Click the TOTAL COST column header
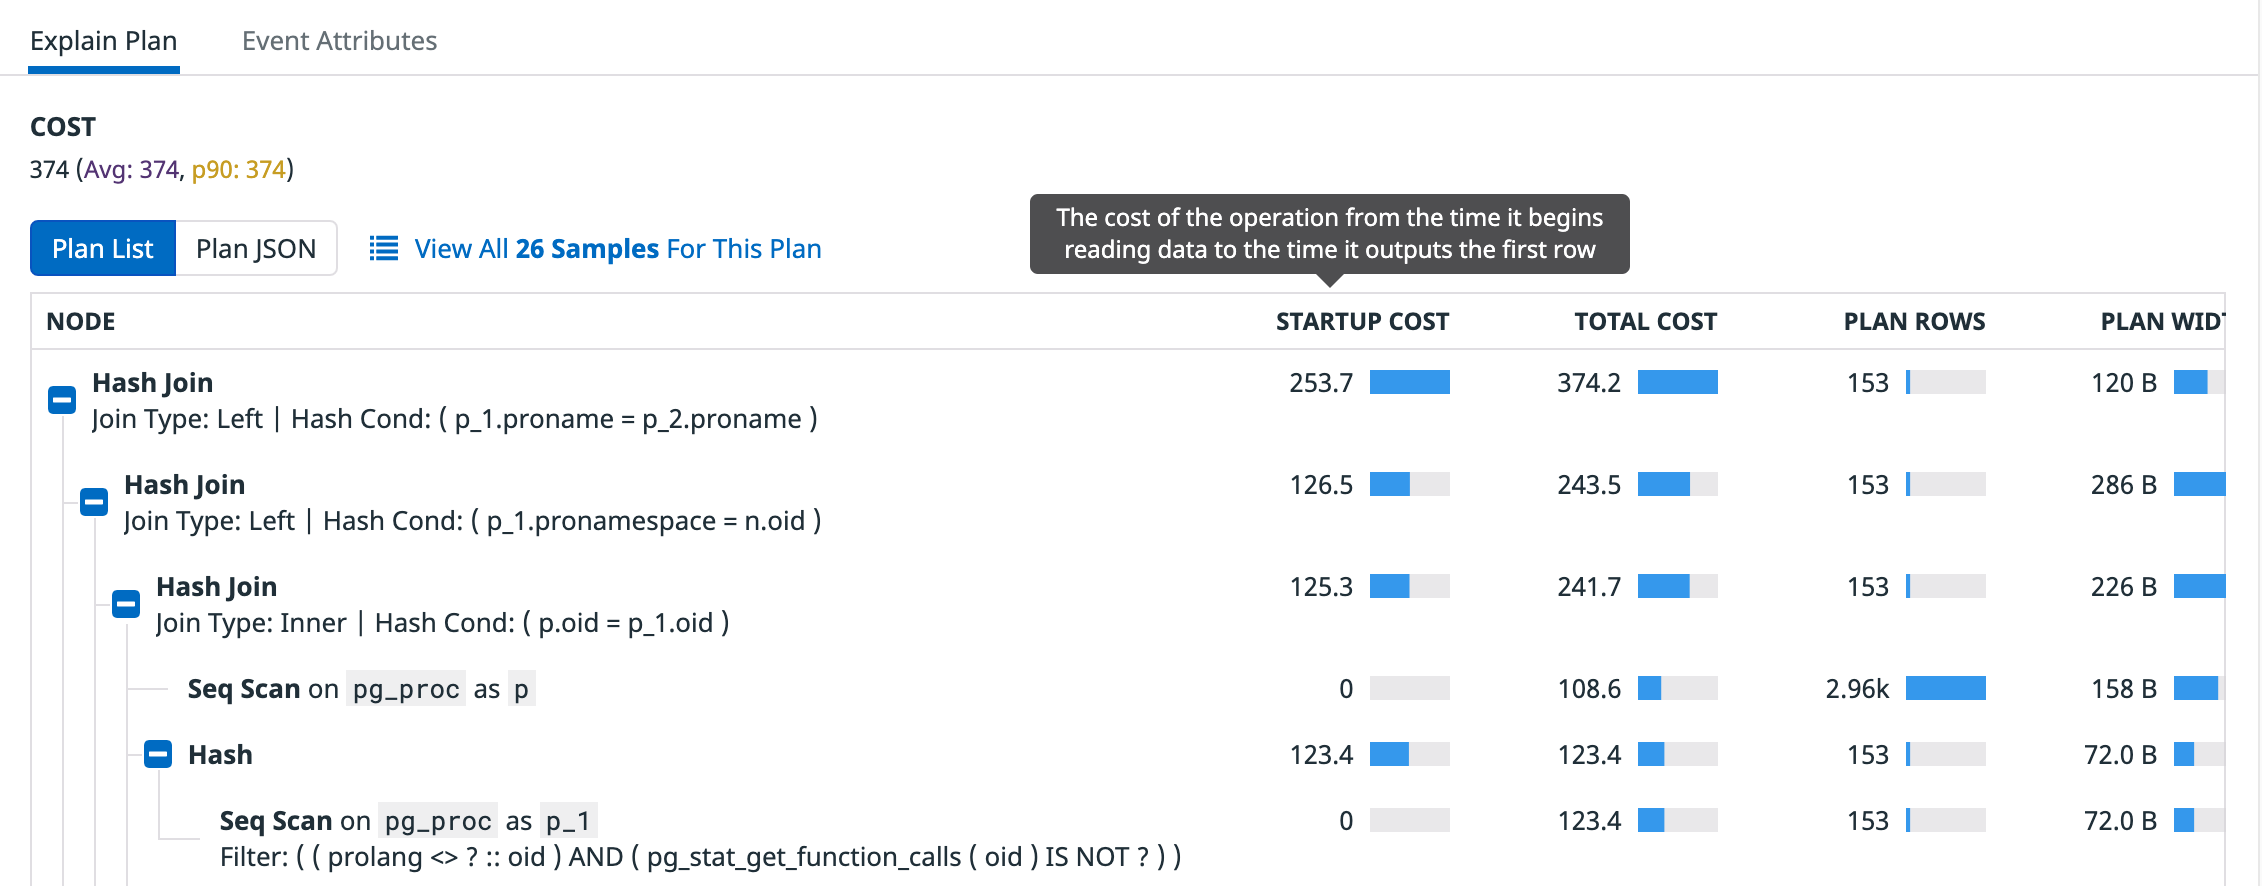 click(1645, 322)
